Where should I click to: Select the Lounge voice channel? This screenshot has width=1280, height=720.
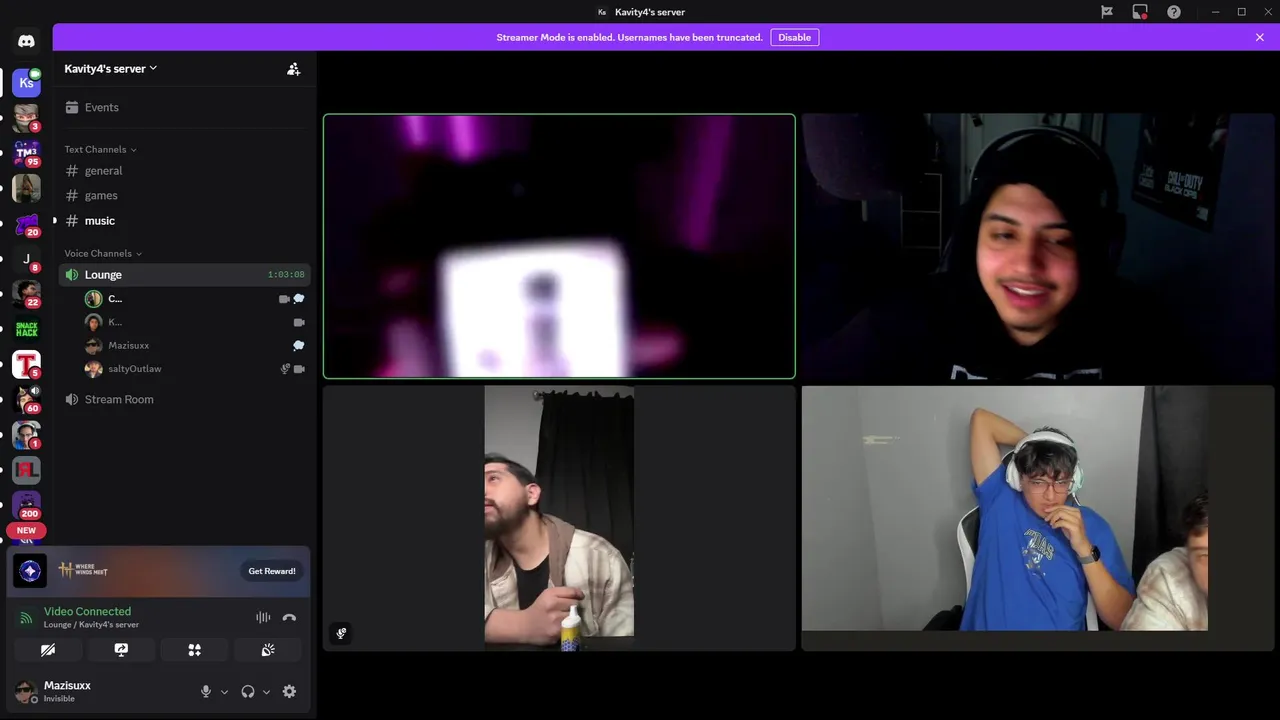coord(184,275)
